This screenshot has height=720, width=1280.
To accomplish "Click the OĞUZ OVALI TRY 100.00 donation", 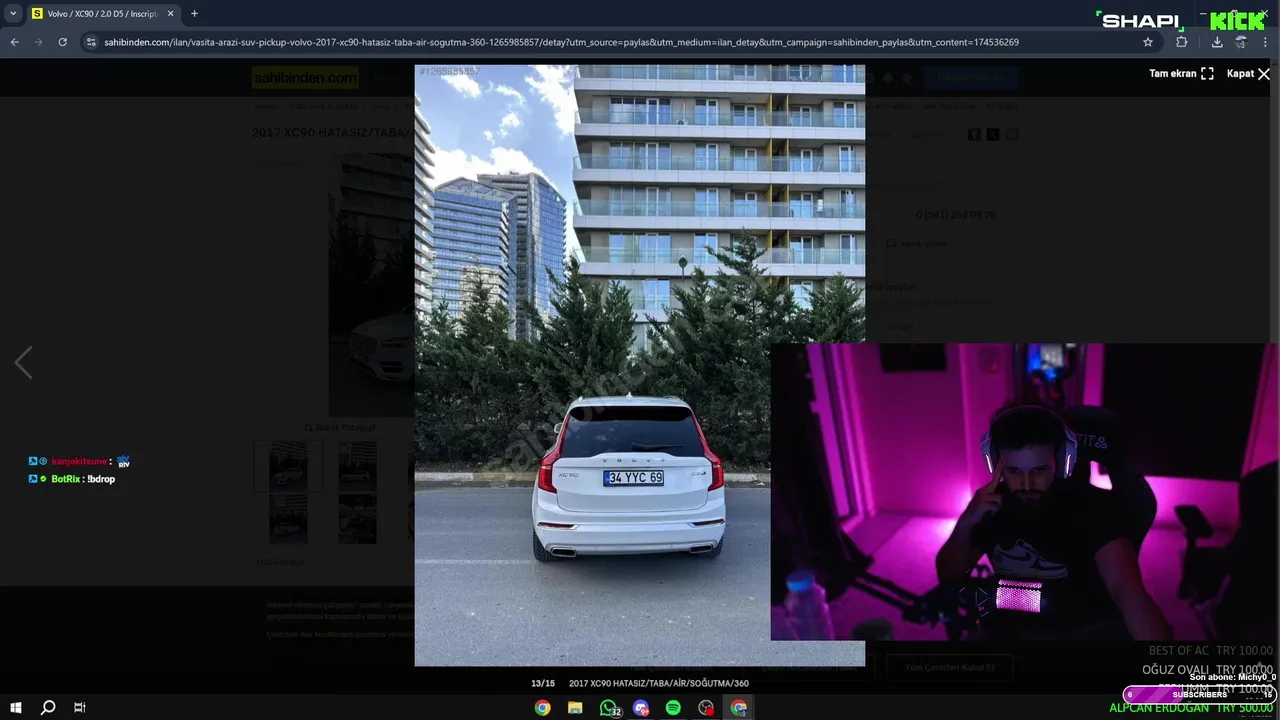I will pos(1207,670).
